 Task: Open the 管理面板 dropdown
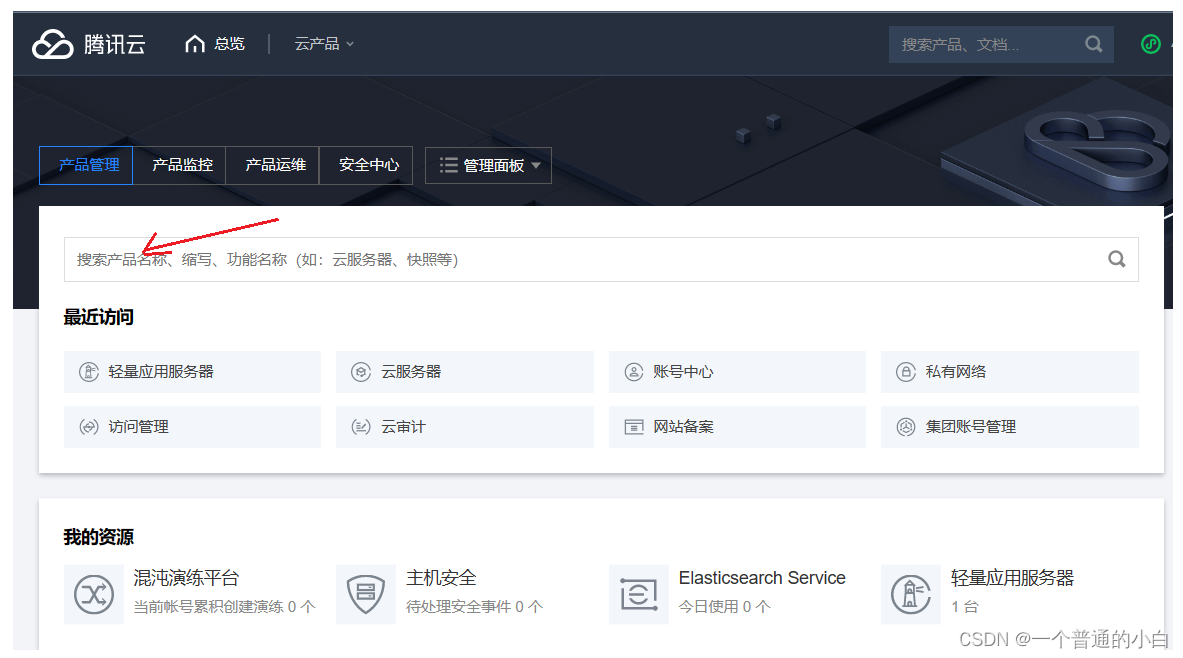pyautogui.click(x=488, y=165)
